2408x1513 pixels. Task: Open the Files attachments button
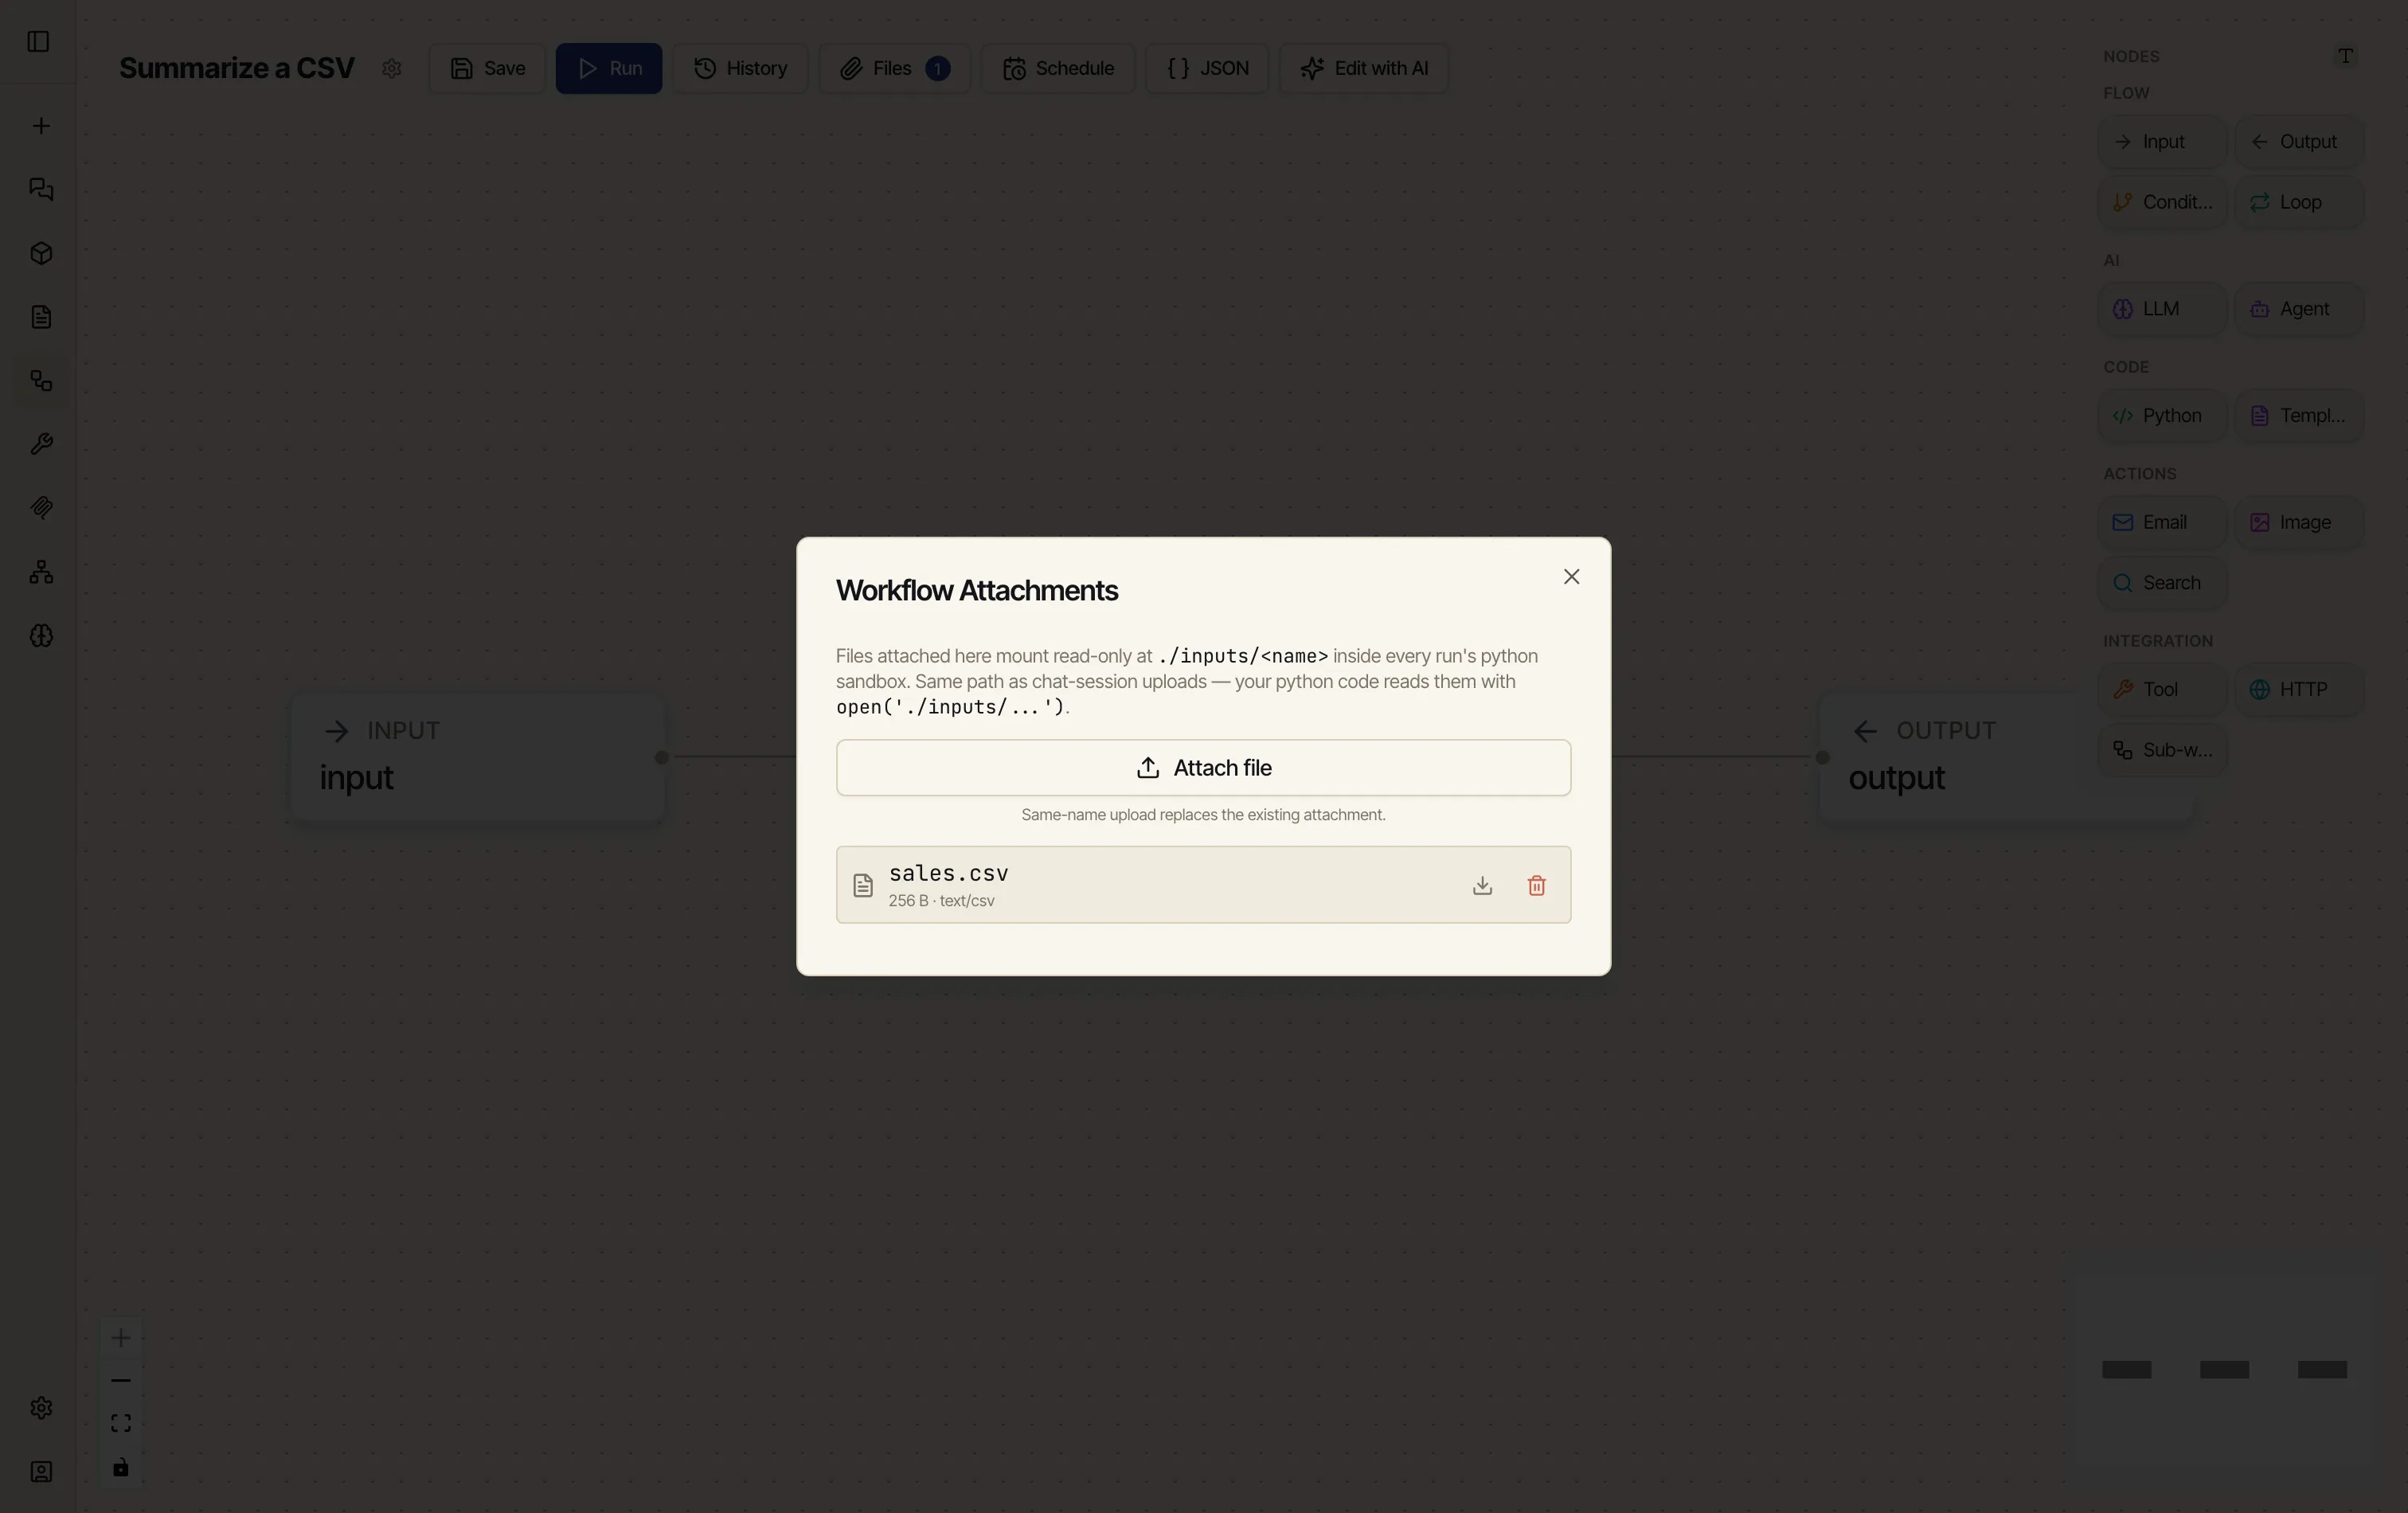click(894, 68)
